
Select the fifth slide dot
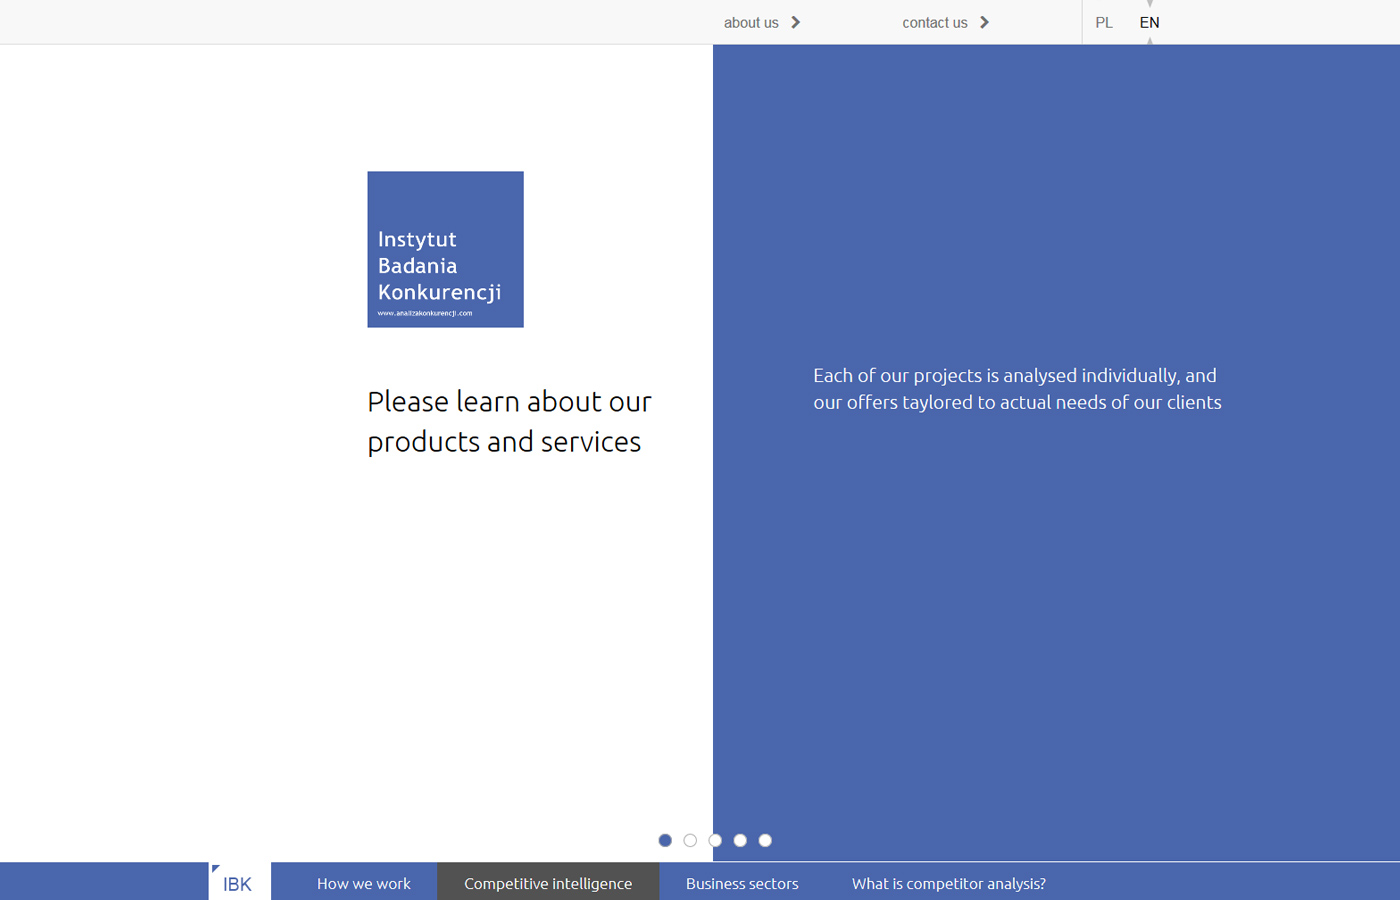(x=765, y=840)
